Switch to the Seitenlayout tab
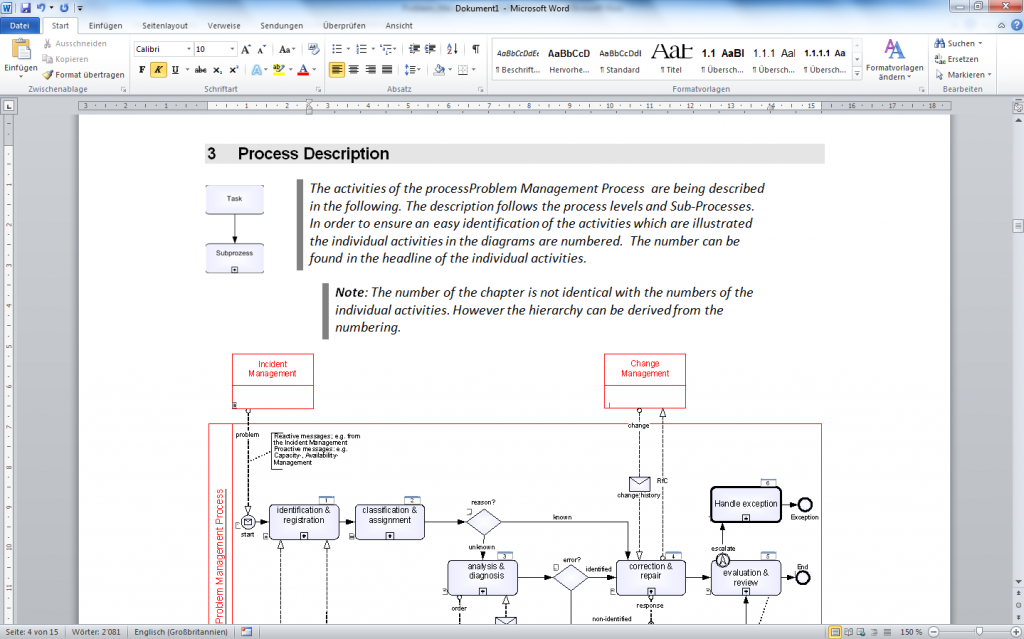 [x=165, y=25]
